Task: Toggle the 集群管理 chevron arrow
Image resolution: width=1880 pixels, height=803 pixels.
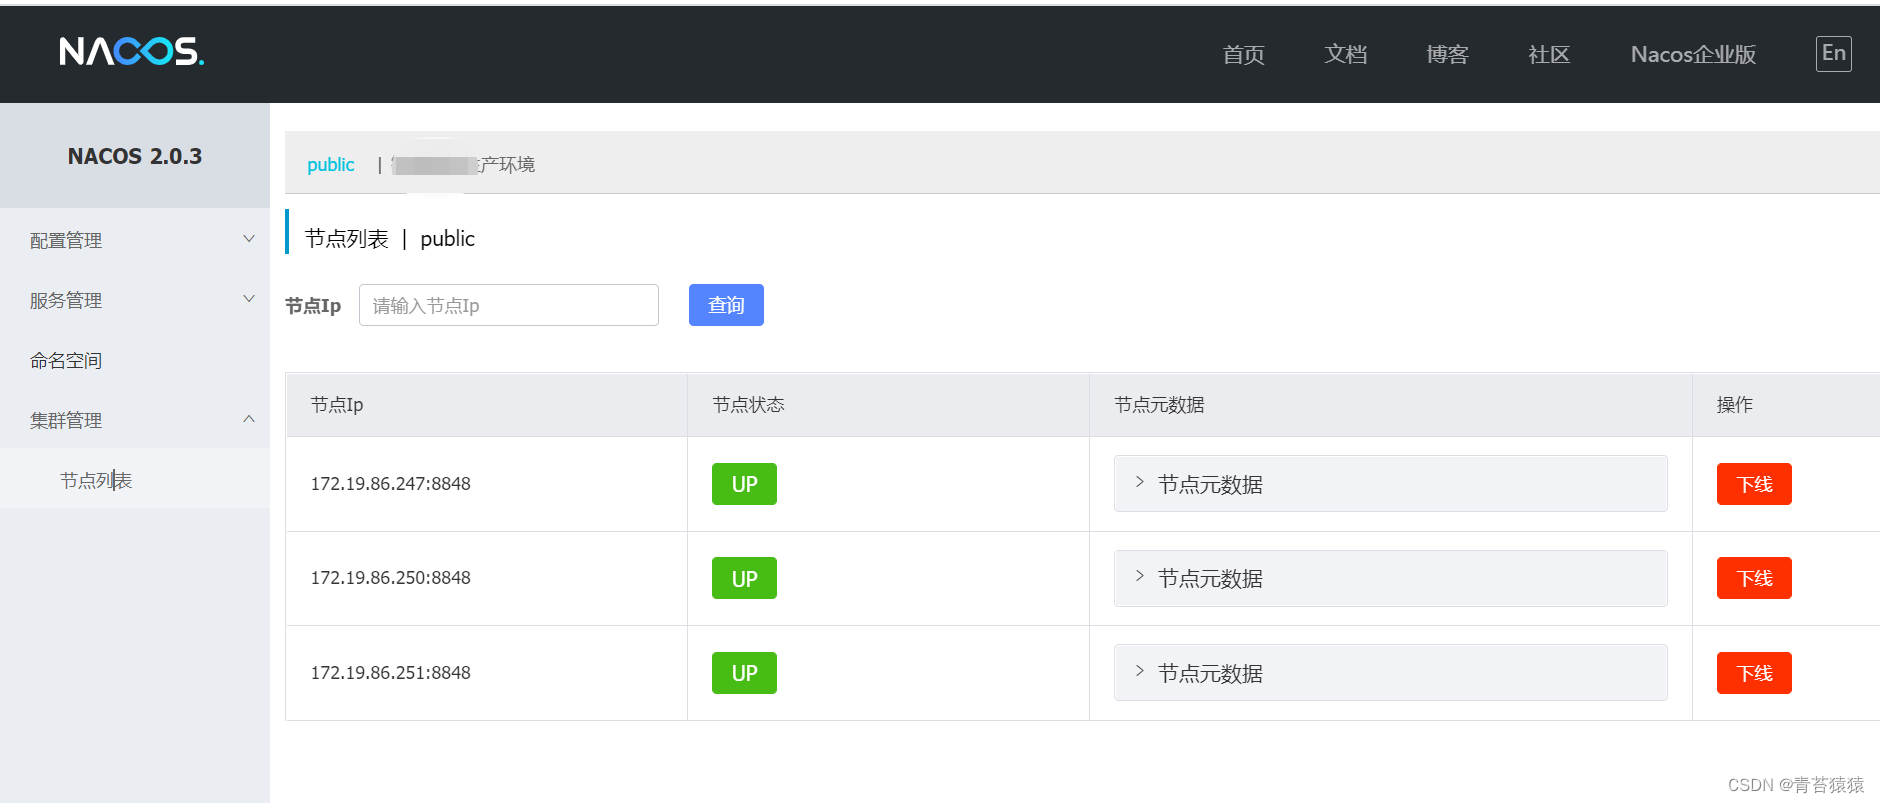Action: click(249, 419)
